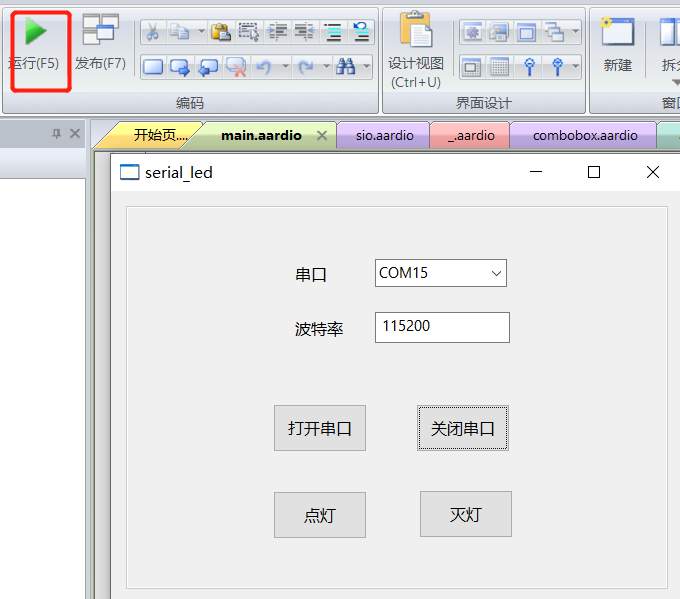Open Find with binoculars icon
This screenshot has width=680, height=599.
point(346,66)
